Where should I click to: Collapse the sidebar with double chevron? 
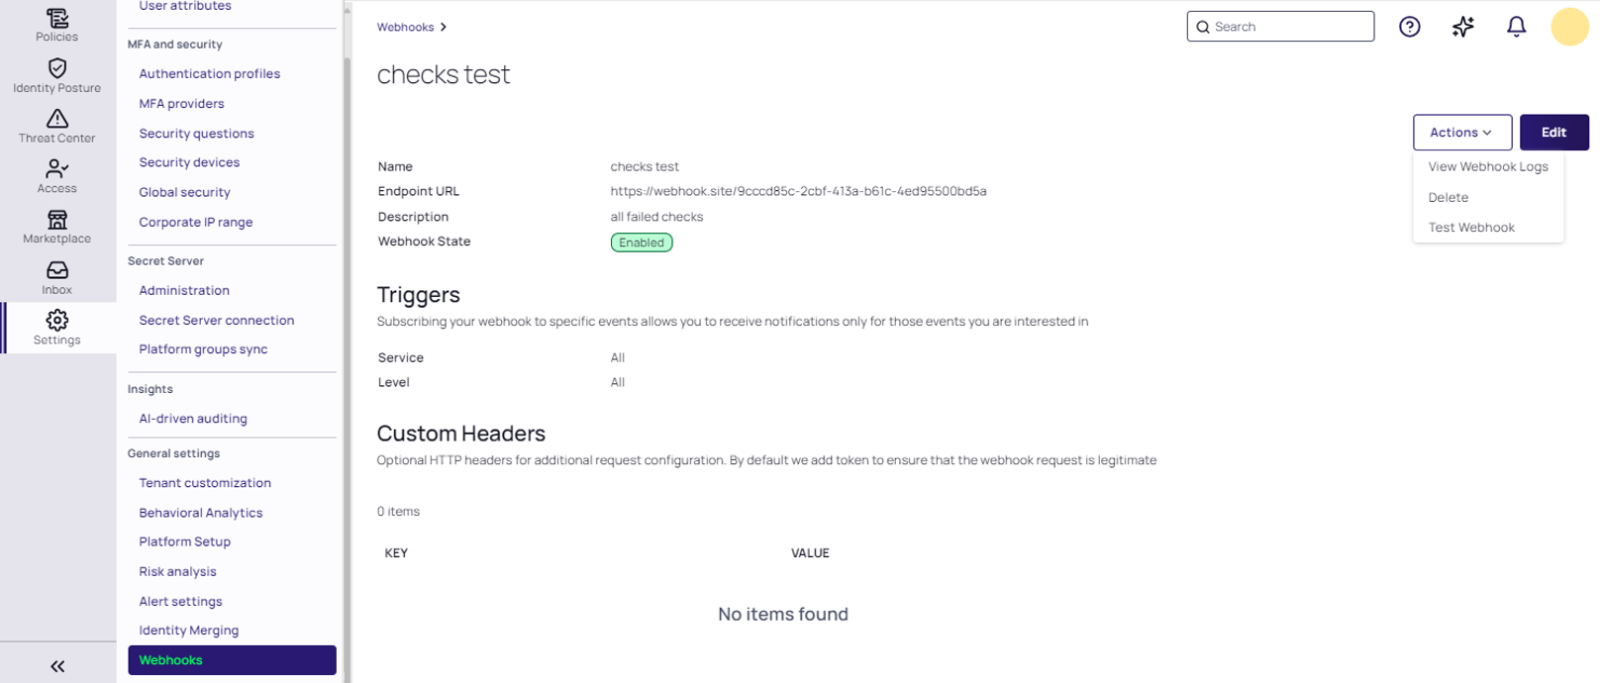[57, 666]
